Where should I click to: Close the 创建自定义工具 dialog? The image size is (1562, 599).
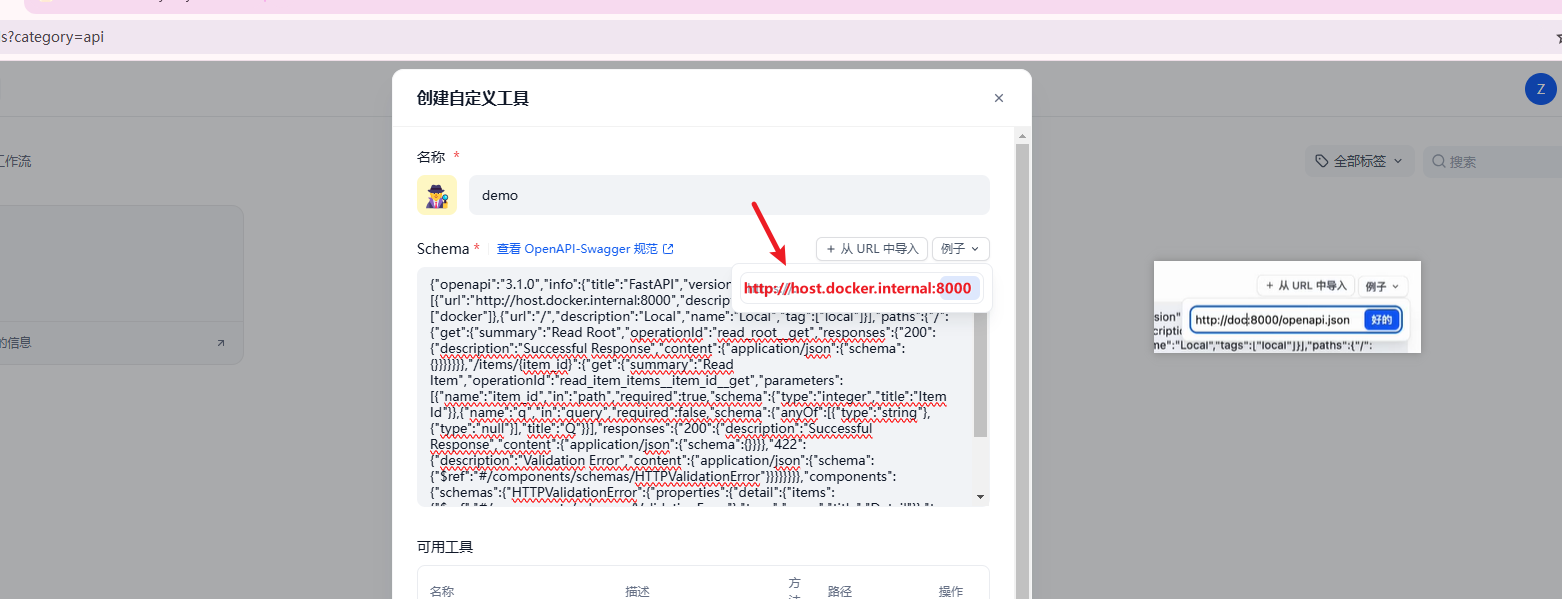(998, 98)
